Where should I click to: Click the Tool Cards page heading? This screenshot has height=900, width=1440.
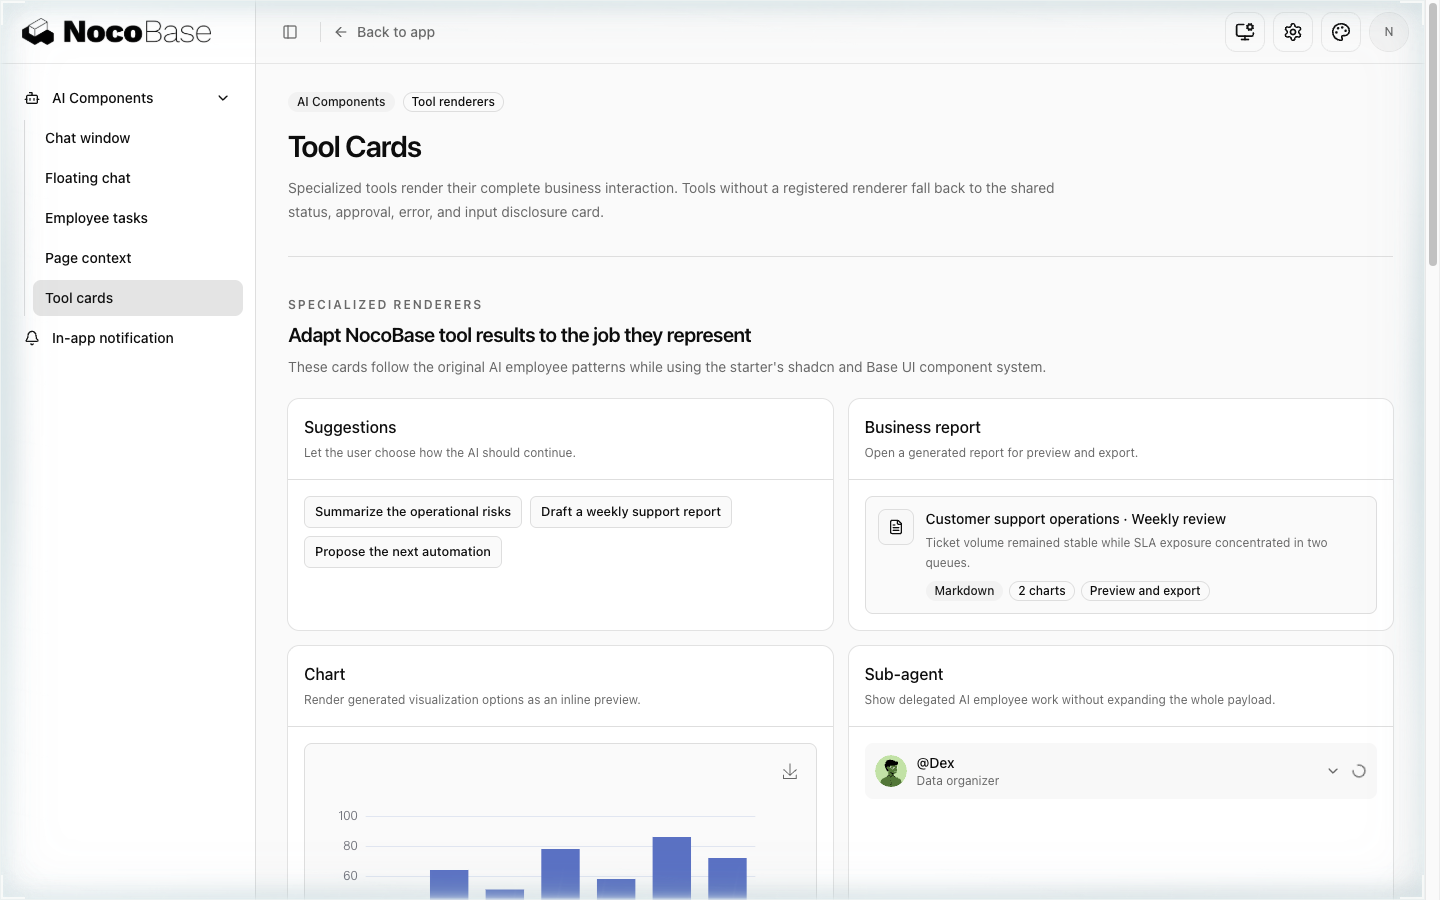click(x=355, y=147)
